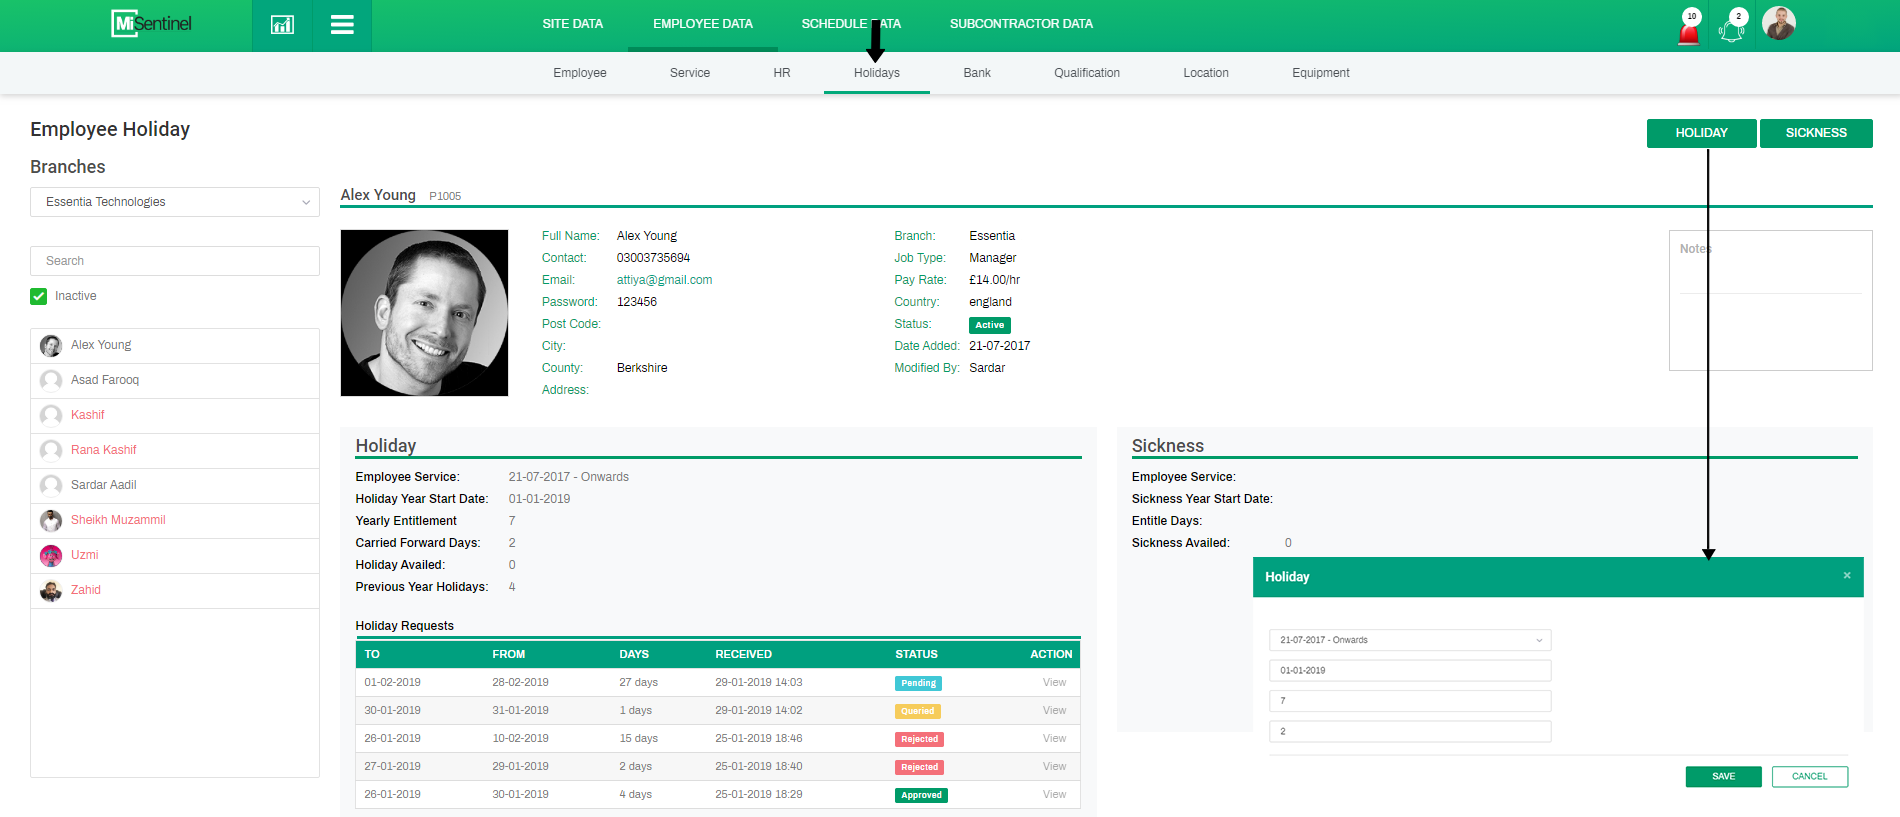Switch to the Bank tab
This screenshot has height=817, width=1900.
977,73
